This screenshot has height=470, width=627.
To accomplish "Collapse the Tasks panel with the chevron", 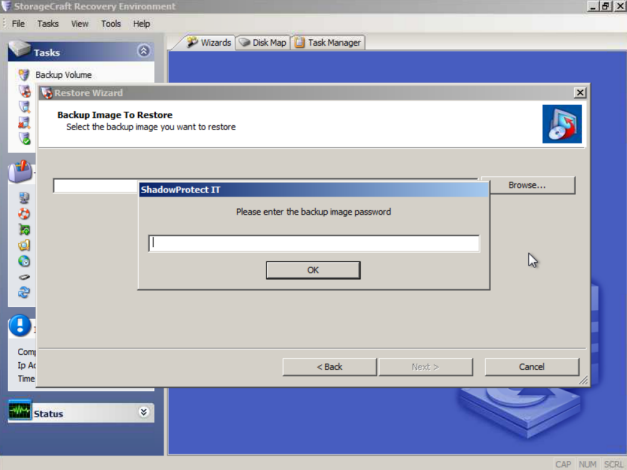I will coord(144,51).
